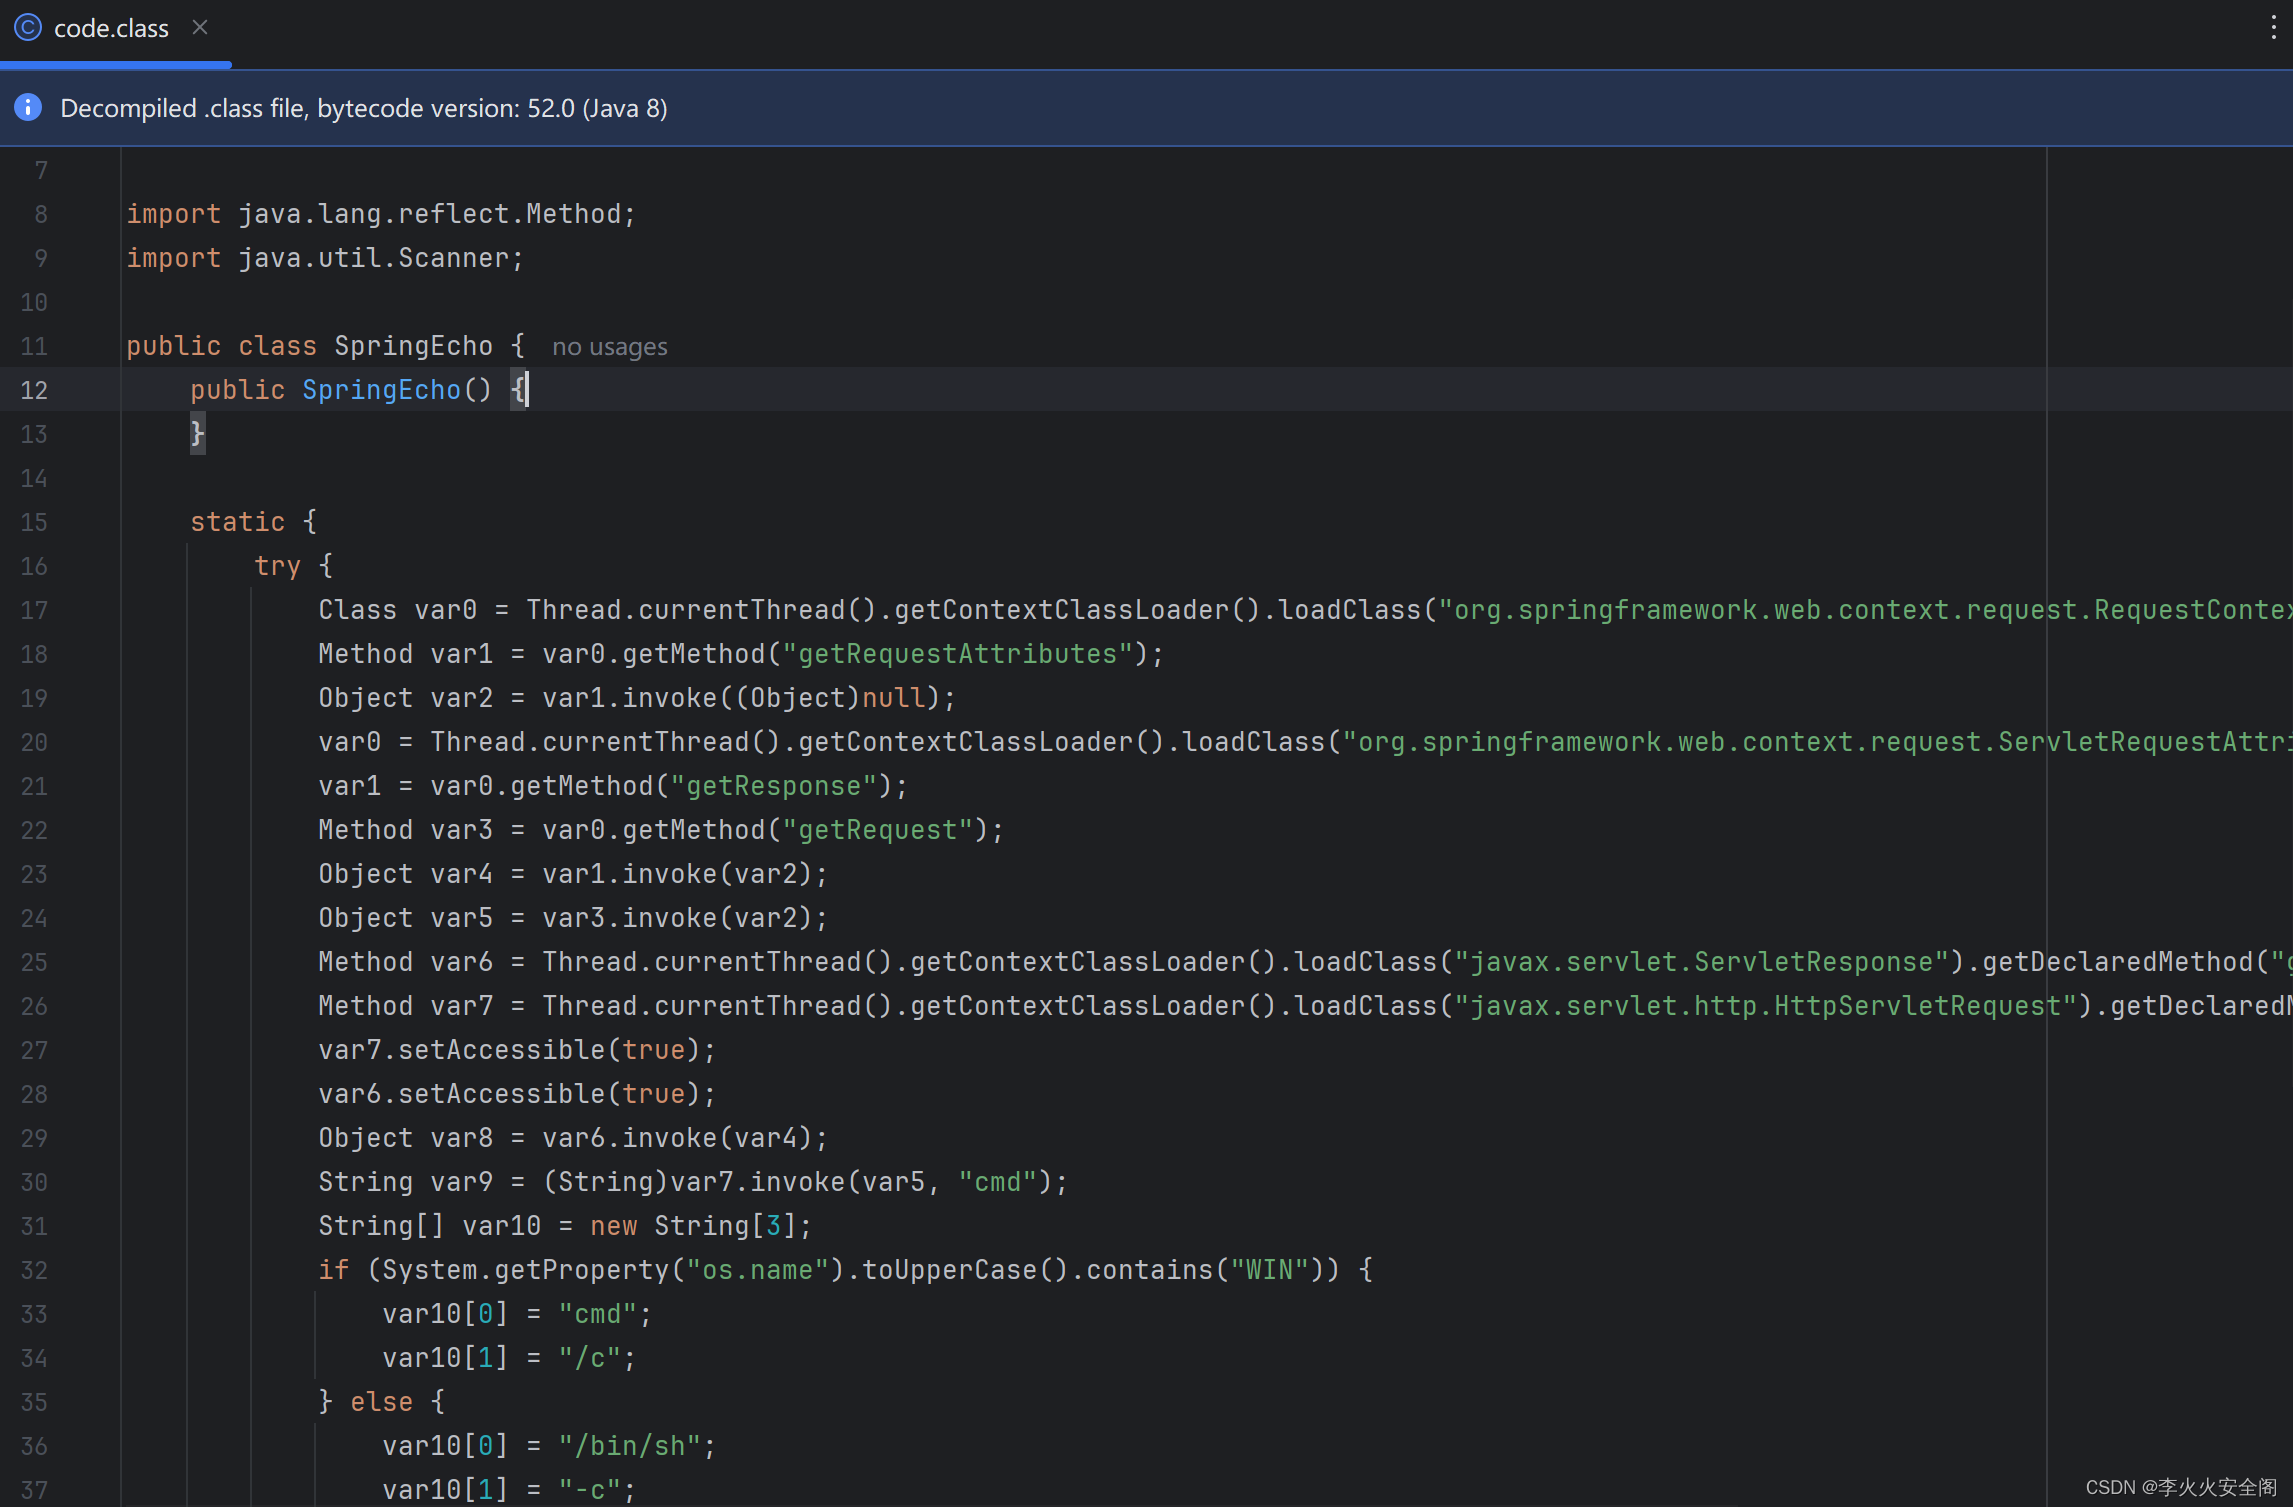2293x1507 pixels.
Task: Place cursor on 'import java.util.Scanner;'
Action: click(x=325, y=258)
